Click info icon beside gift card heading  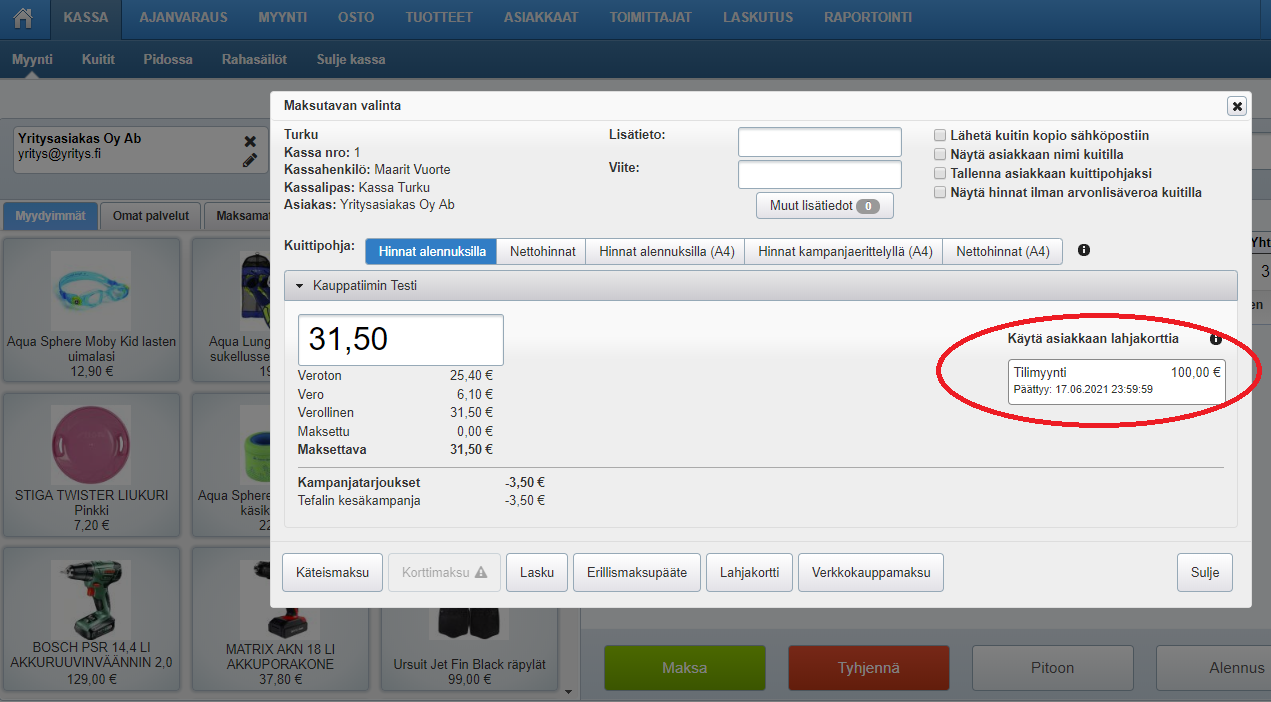point(1216,339)
